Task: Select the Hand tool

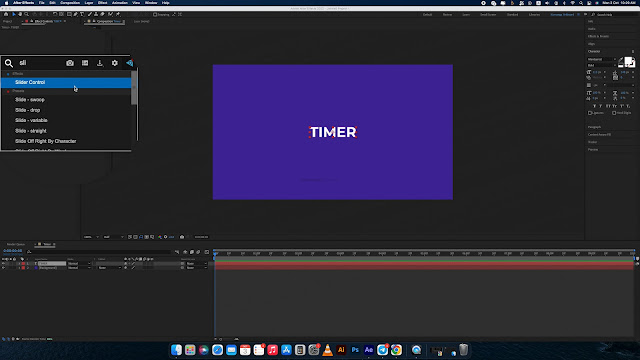Action: click(x=20, y=14)
